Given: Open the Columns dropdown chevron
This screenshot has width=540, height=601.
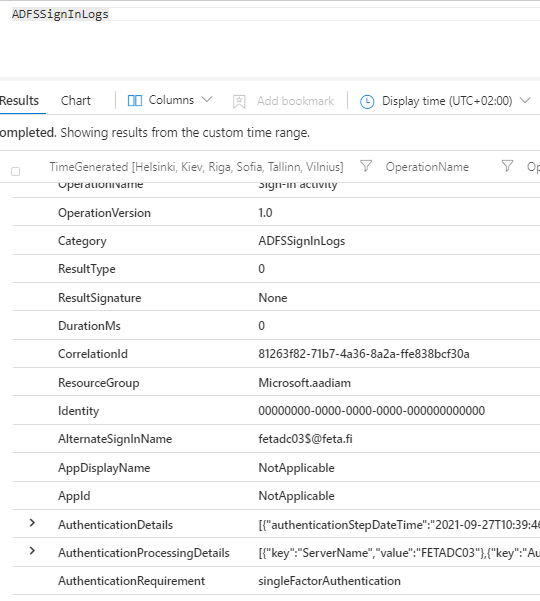Looking at the screenshot, I should click(x=207, y=100).
